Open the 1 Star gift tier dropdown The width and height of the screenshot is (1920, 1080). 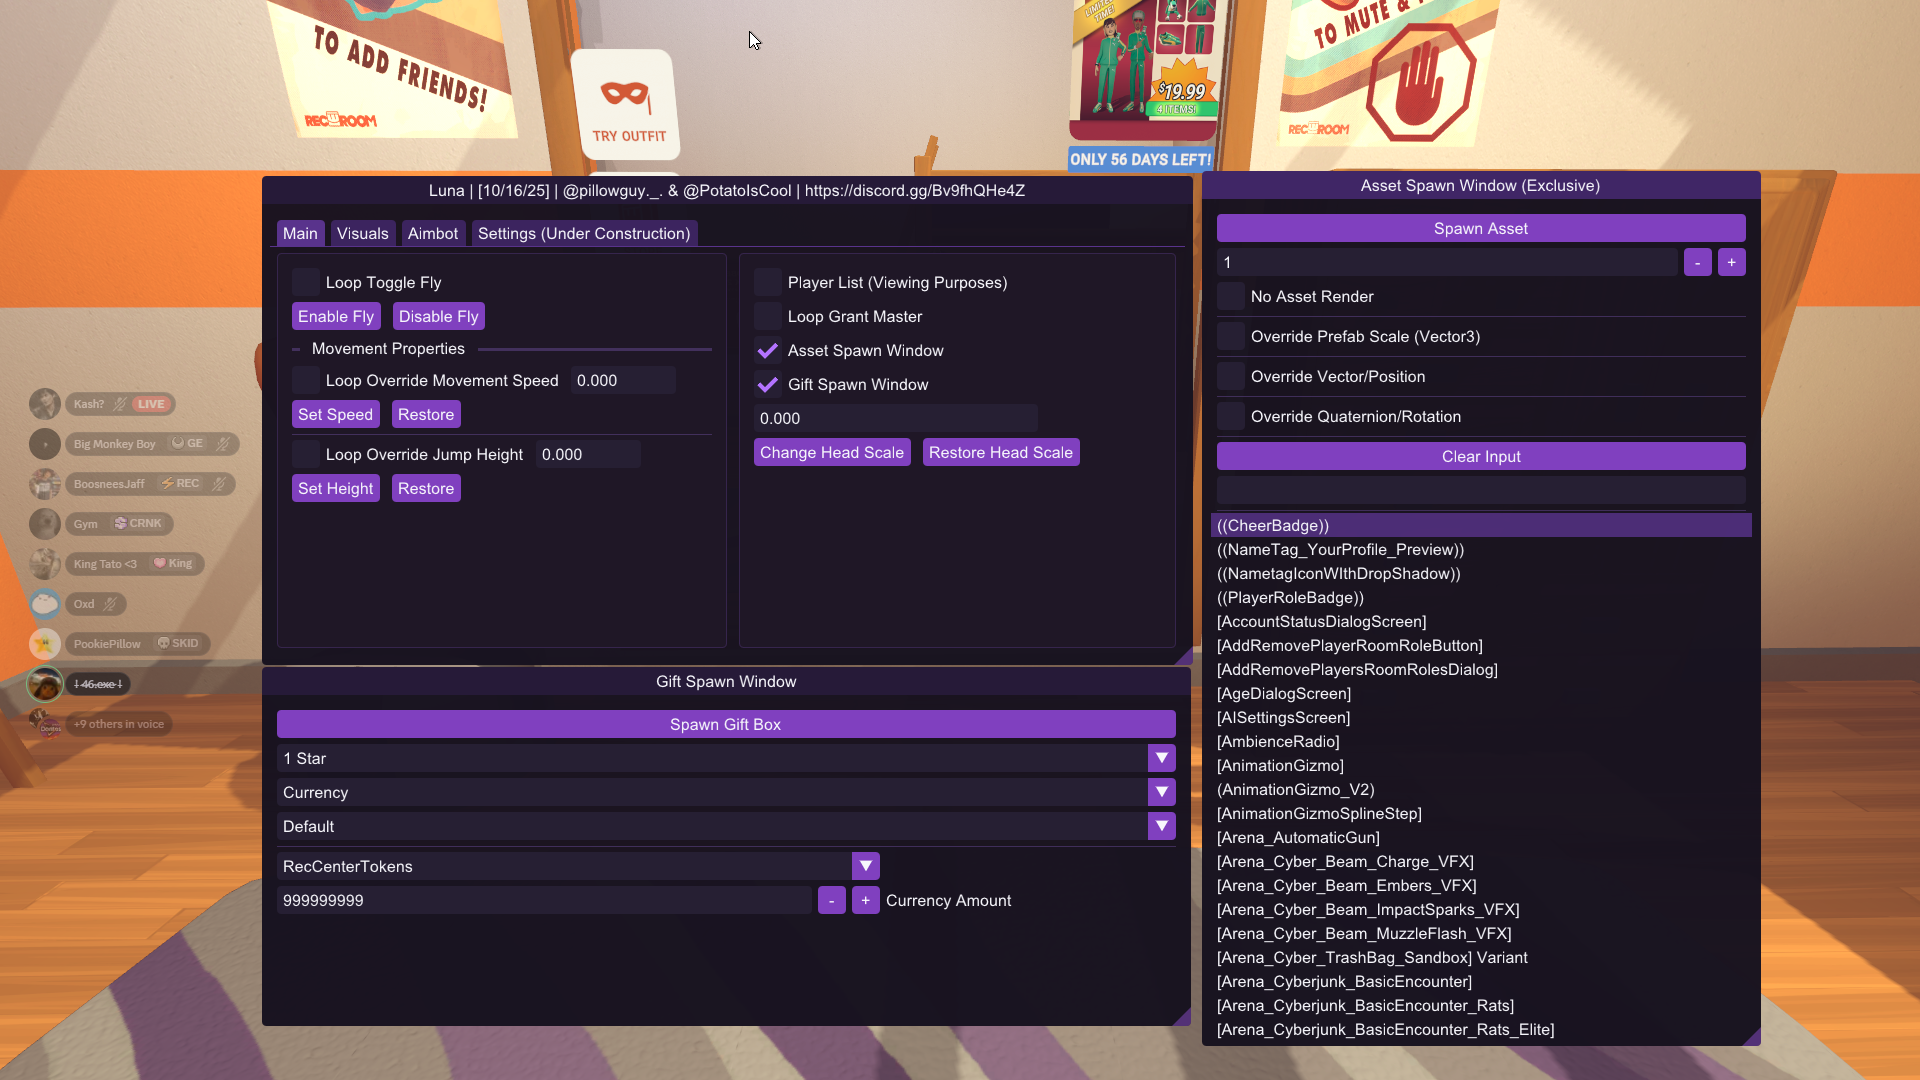click(1161, 758)
